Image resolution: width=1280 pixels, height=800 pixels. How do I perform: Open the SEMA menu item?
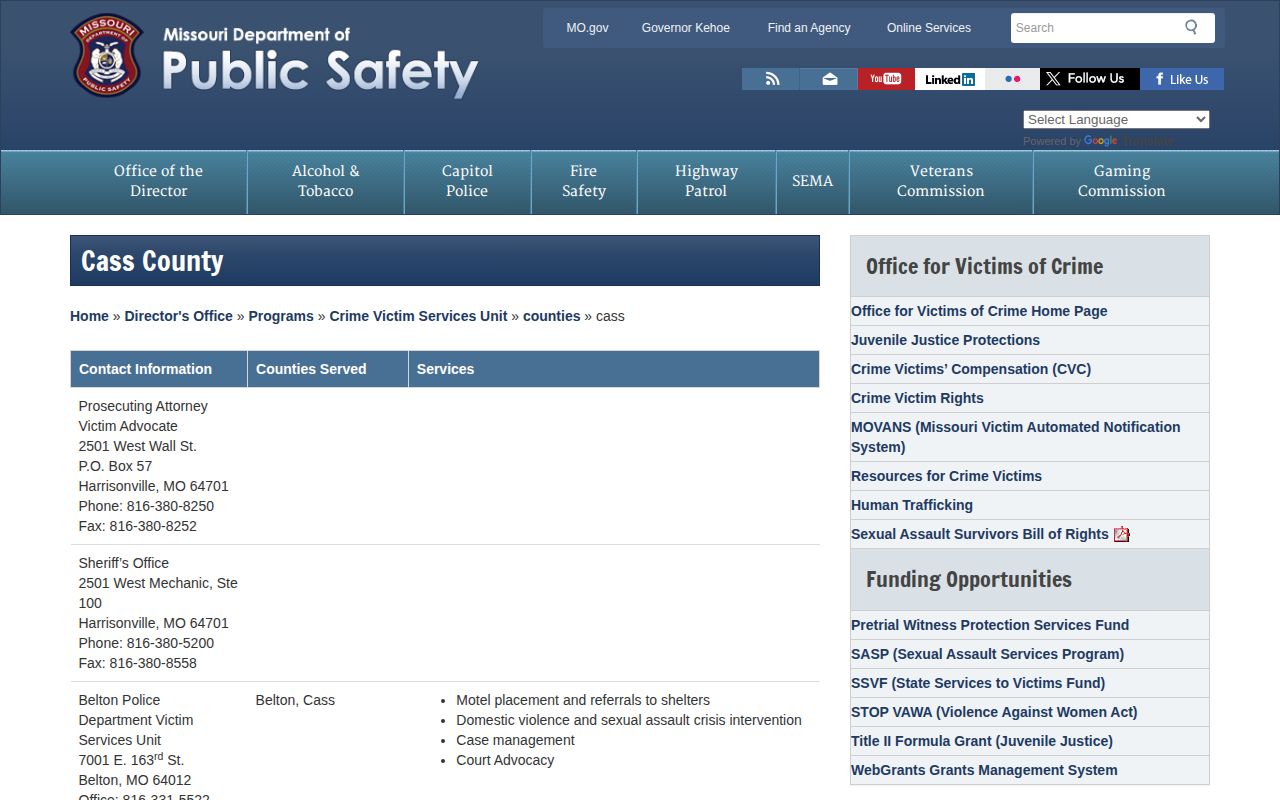(812, 181)
